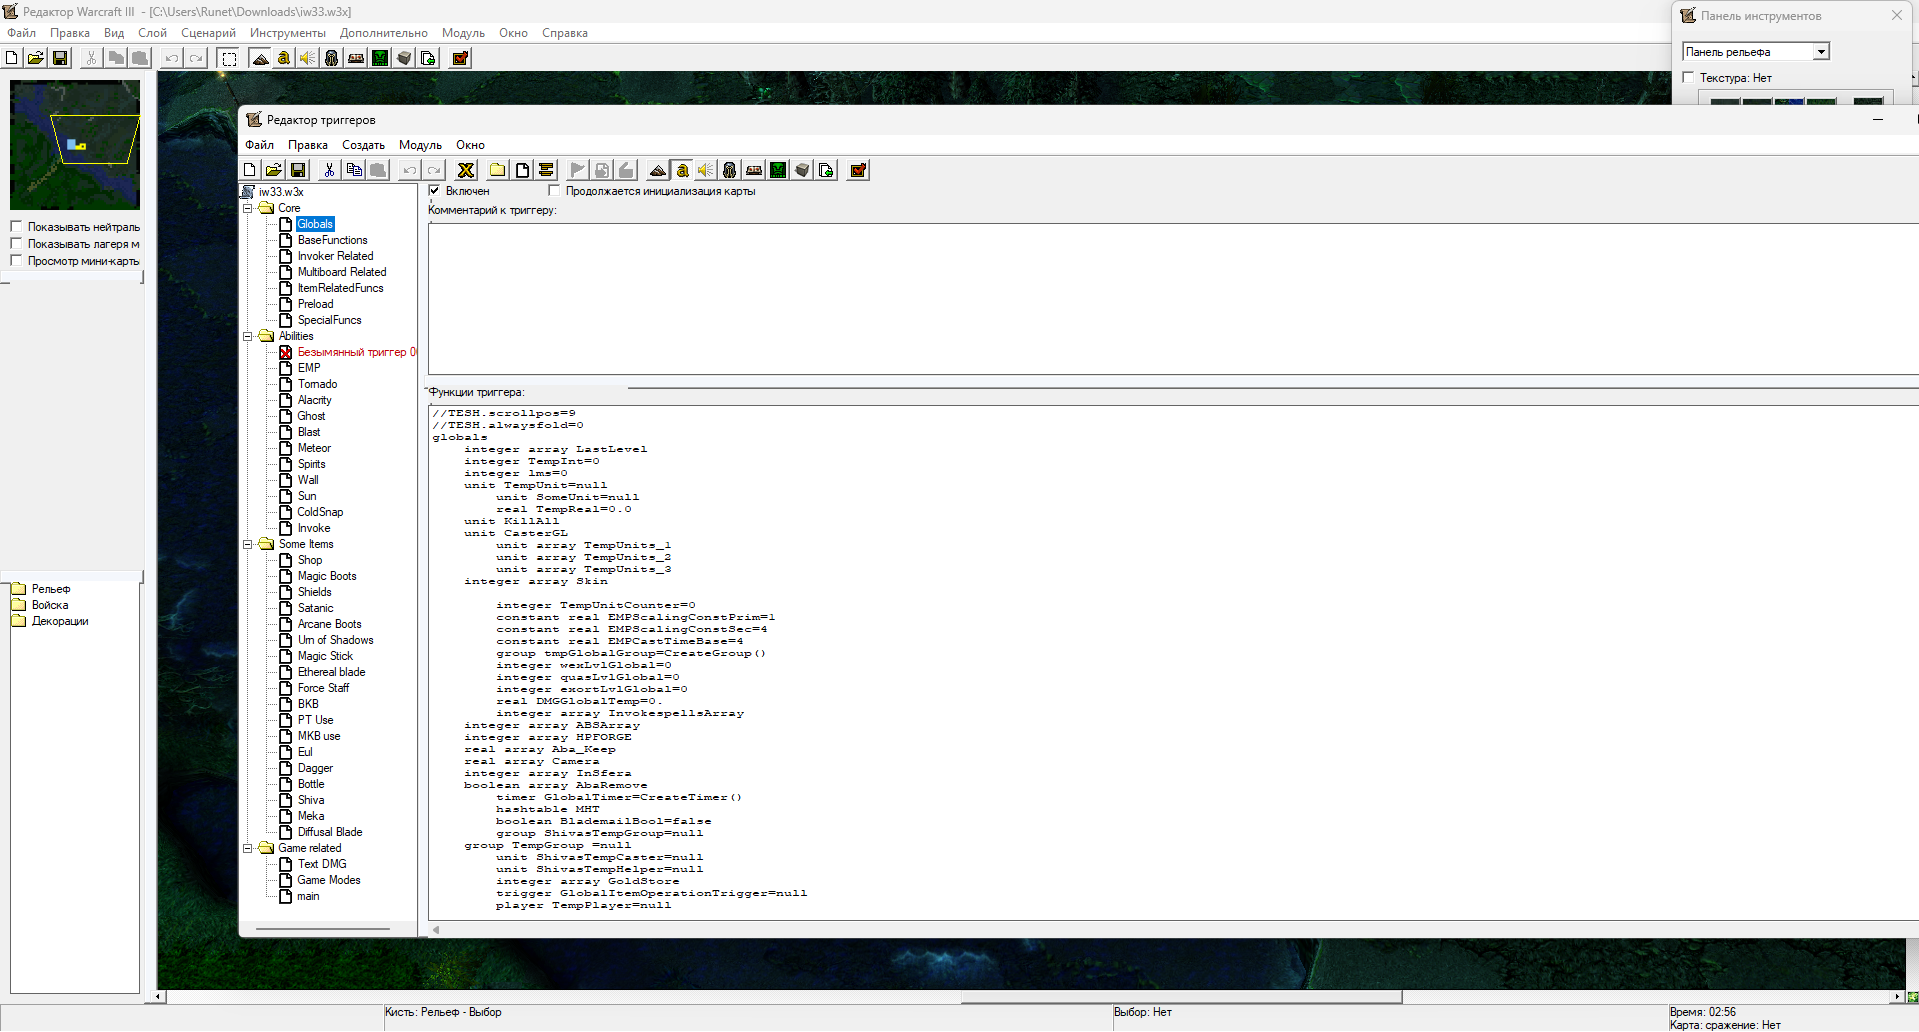1919x1032 pixels.
Task: Collapse the Core category
Action: [x=248, y=208]
